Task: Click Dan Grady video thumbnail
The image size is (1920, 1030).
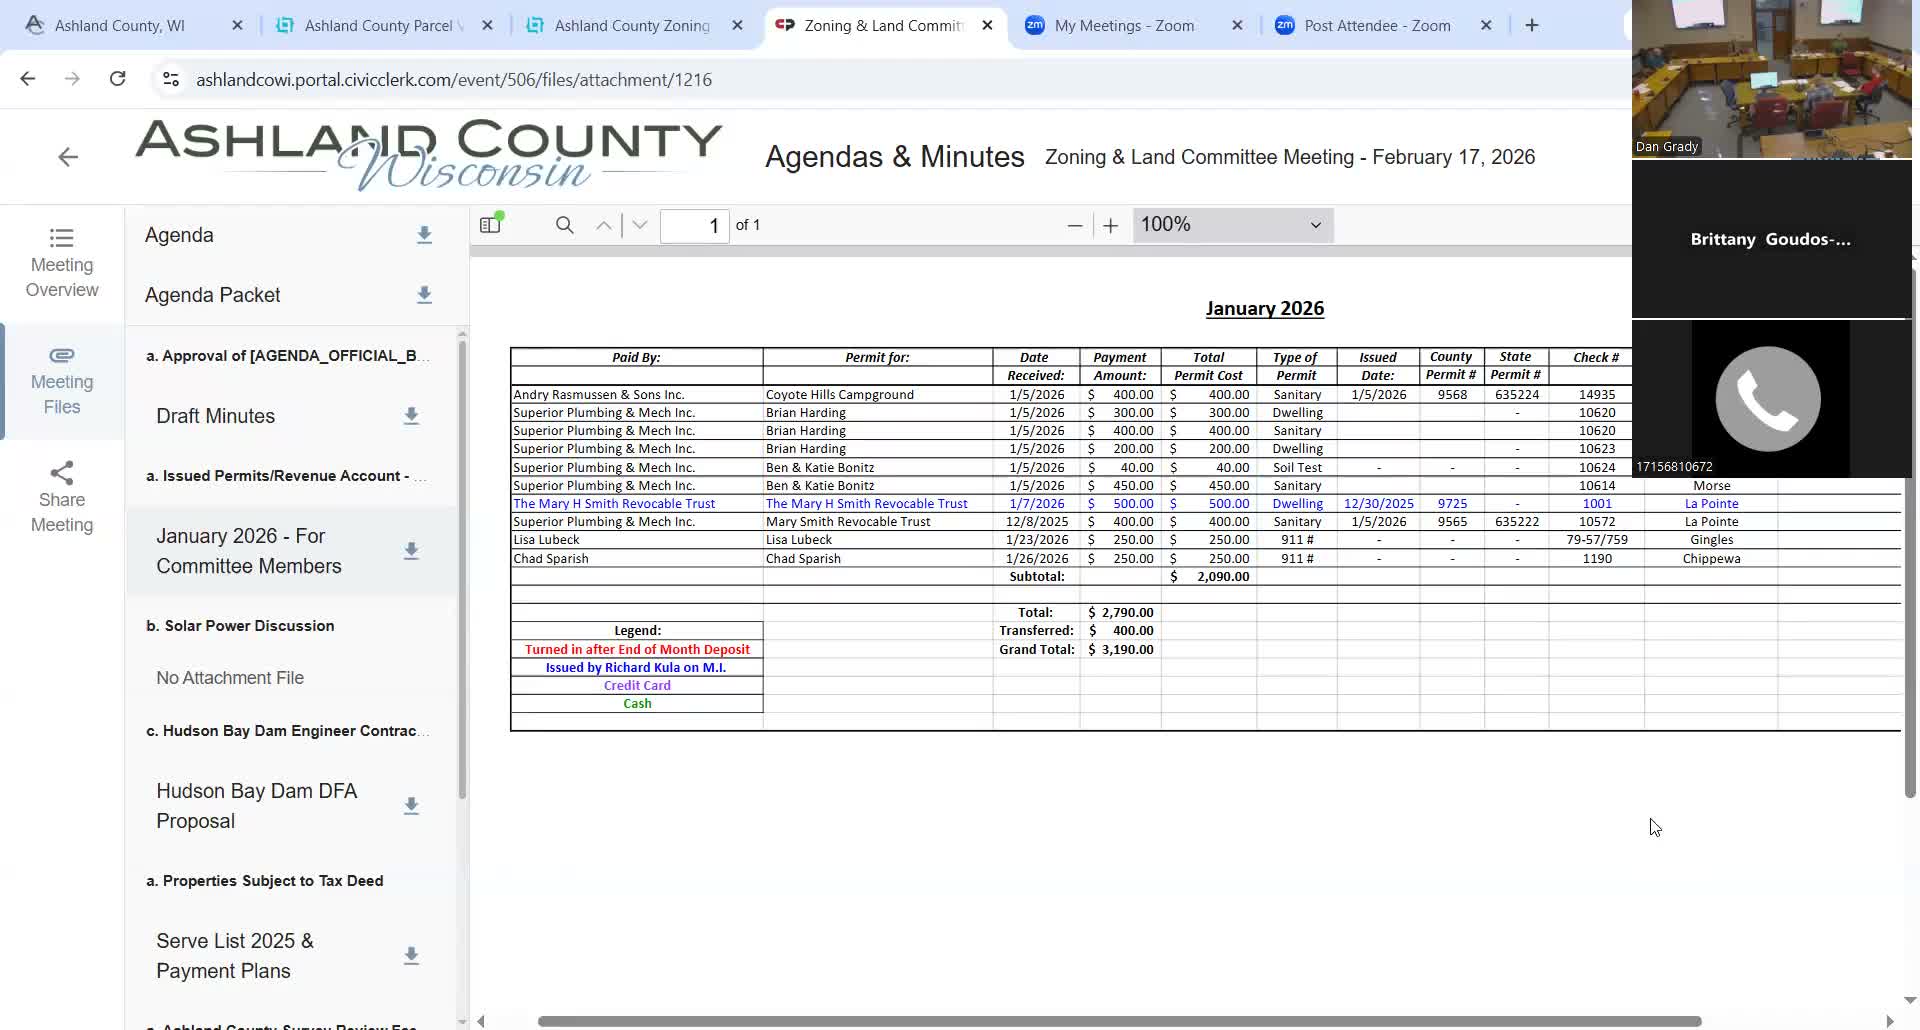Action: [1771, 79]
